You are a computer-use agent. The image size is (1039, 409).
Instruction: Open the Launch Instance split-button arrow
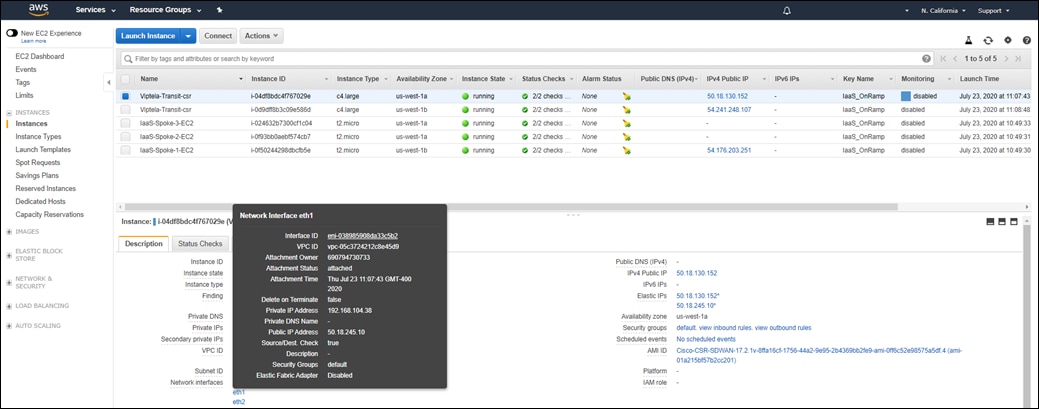(189, 36)
